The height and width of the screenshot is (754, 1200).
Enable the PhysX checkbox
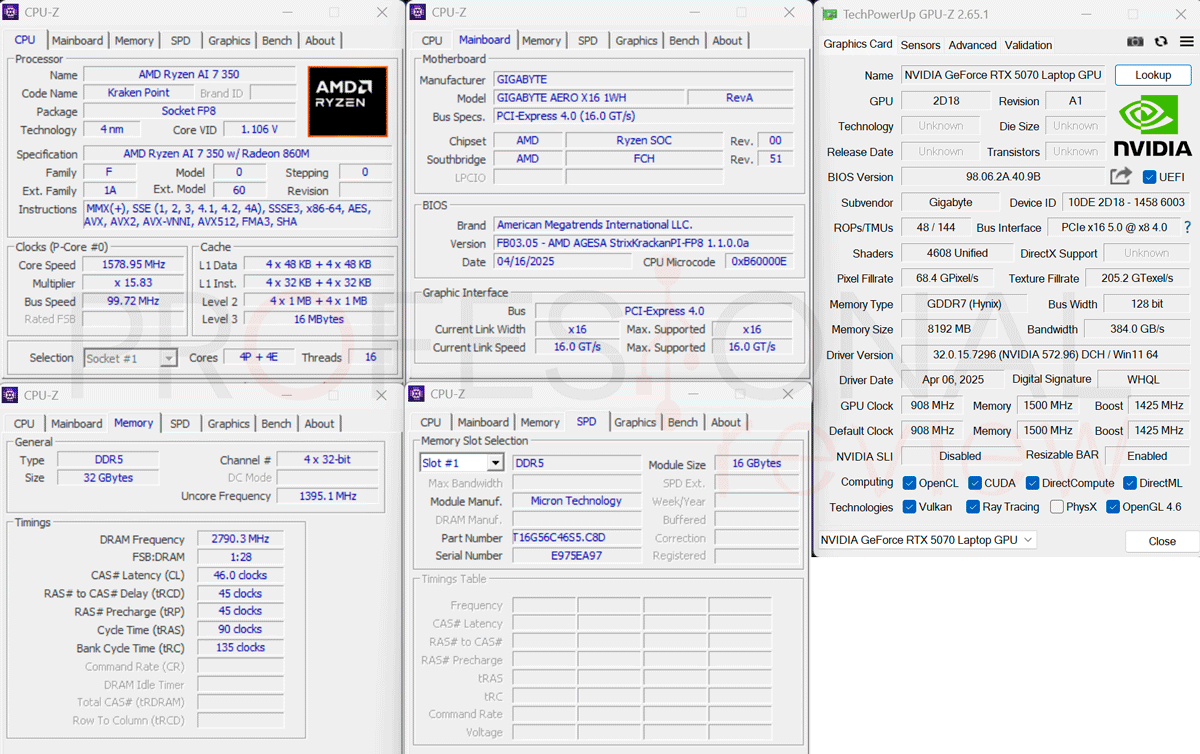(1057, 507)
